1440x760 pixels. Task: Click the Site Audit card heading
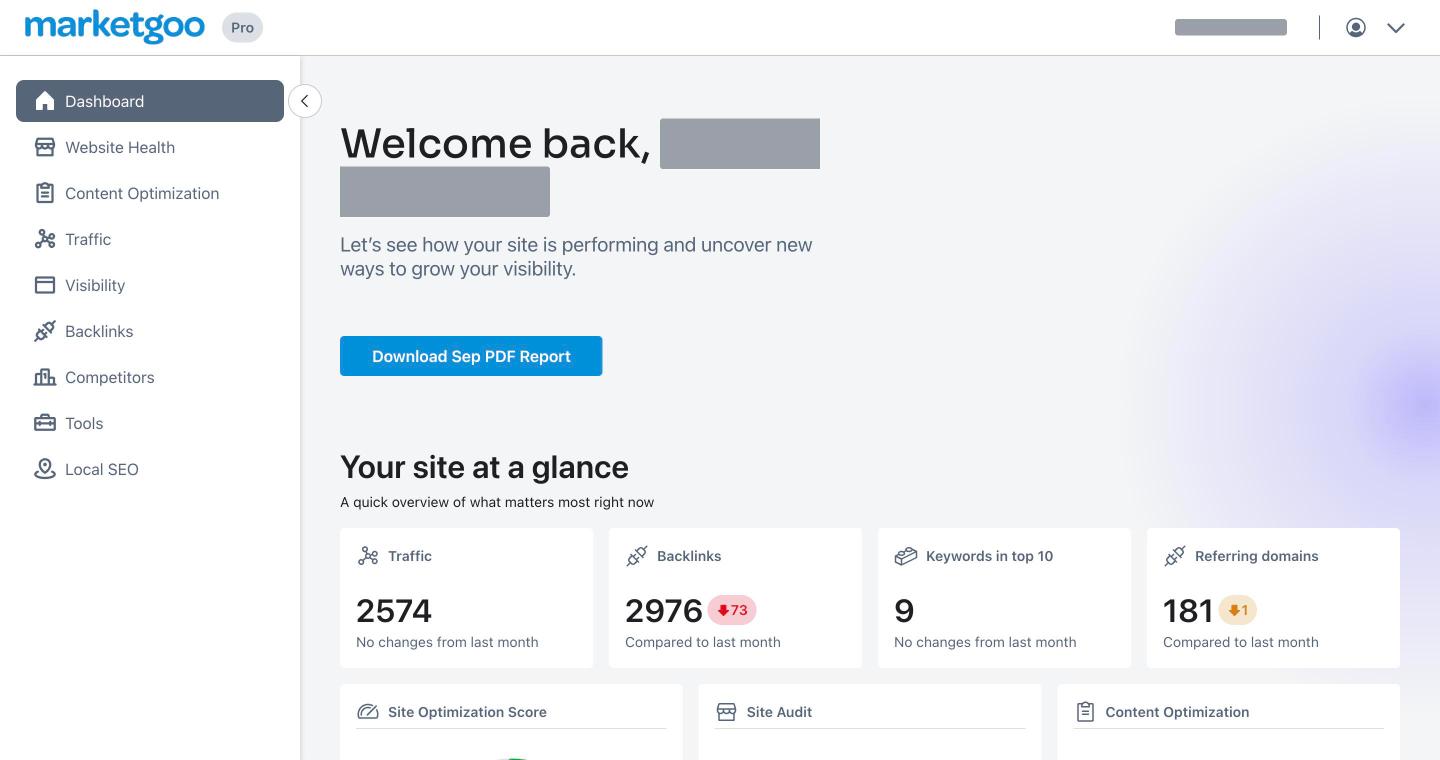click(779, 712)
